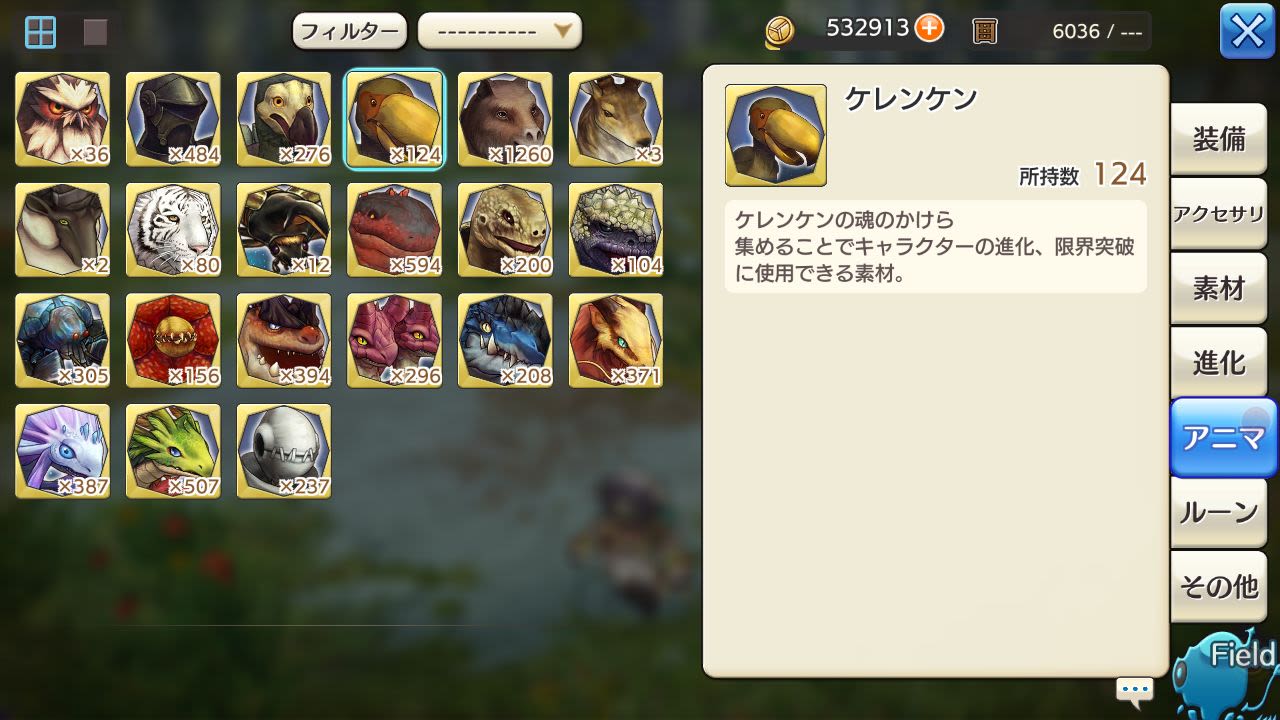Tap the Field button
Viewport: 1280px width, 720px height.
click(1228, 672)
